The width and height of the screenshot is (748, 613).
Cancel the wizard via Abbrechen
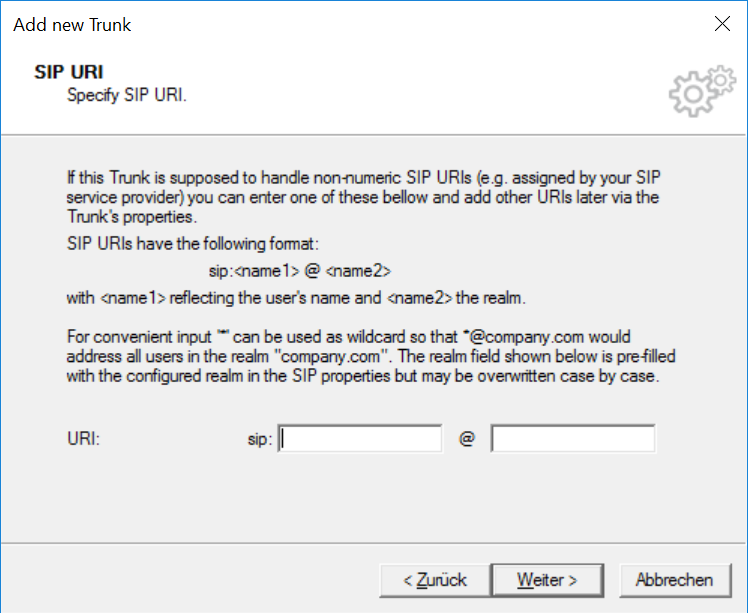click(x=675, y=580)
